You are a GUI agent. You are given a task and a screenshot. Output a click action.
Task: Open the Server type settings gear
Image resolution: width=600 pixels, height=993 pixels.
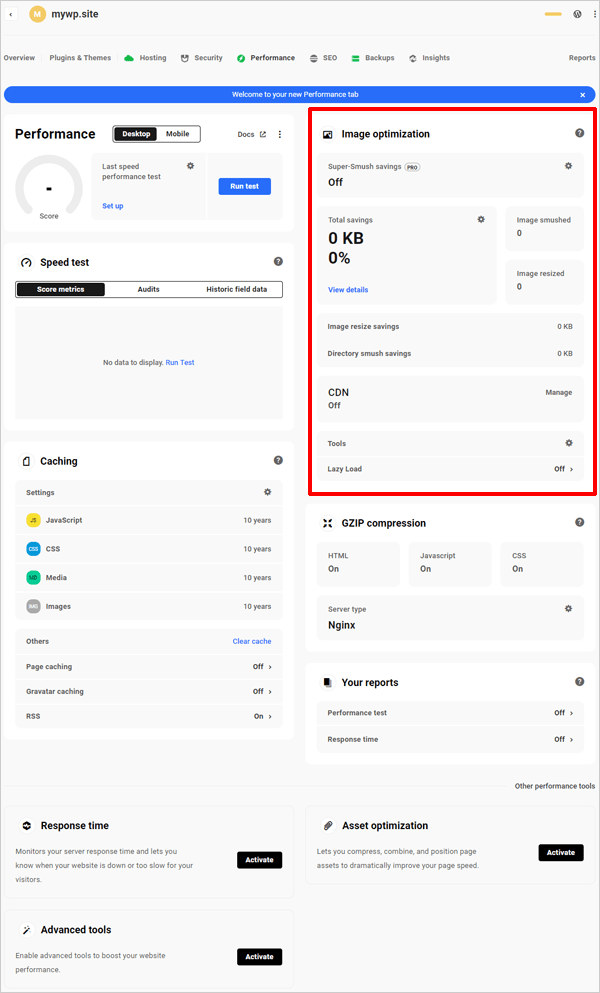[568, 608]
